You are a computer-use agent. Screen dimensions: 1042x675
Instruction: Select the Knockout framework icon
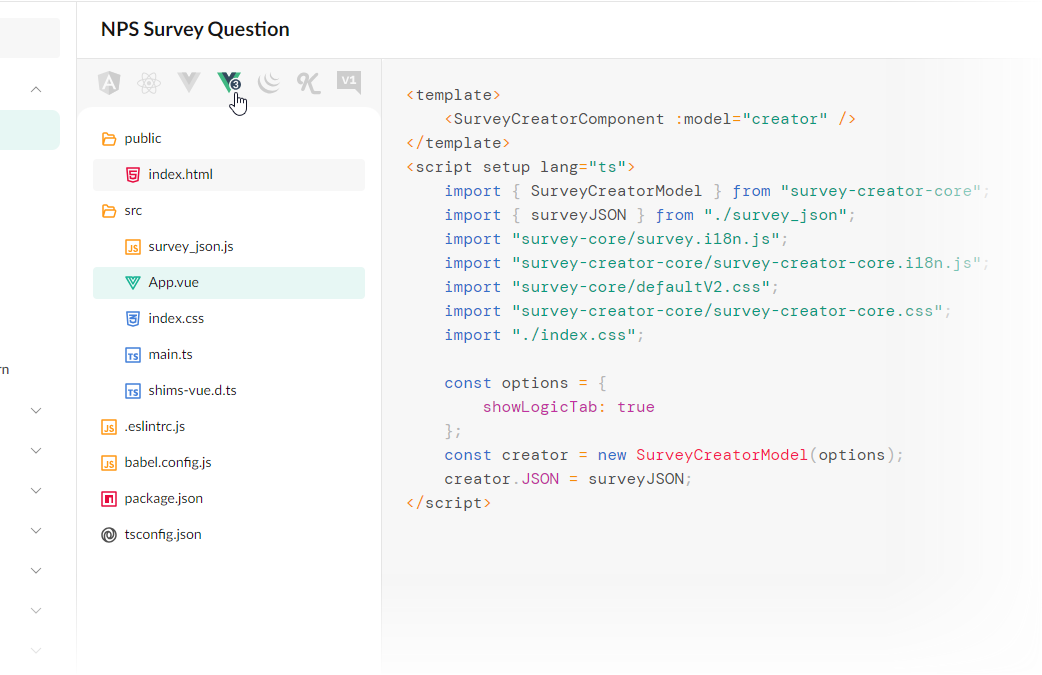308,83
